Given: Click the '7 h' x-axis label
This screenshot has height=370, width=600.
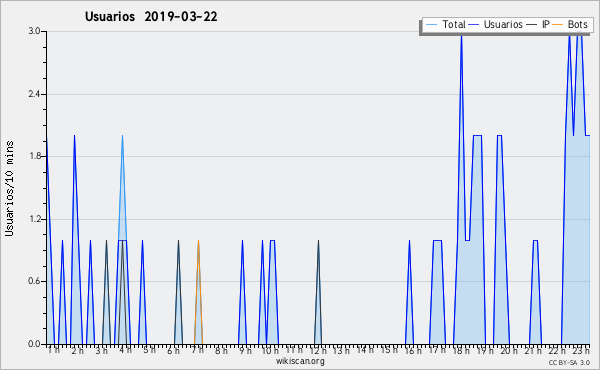Looking at the screenshot, I should click(197, 350).
